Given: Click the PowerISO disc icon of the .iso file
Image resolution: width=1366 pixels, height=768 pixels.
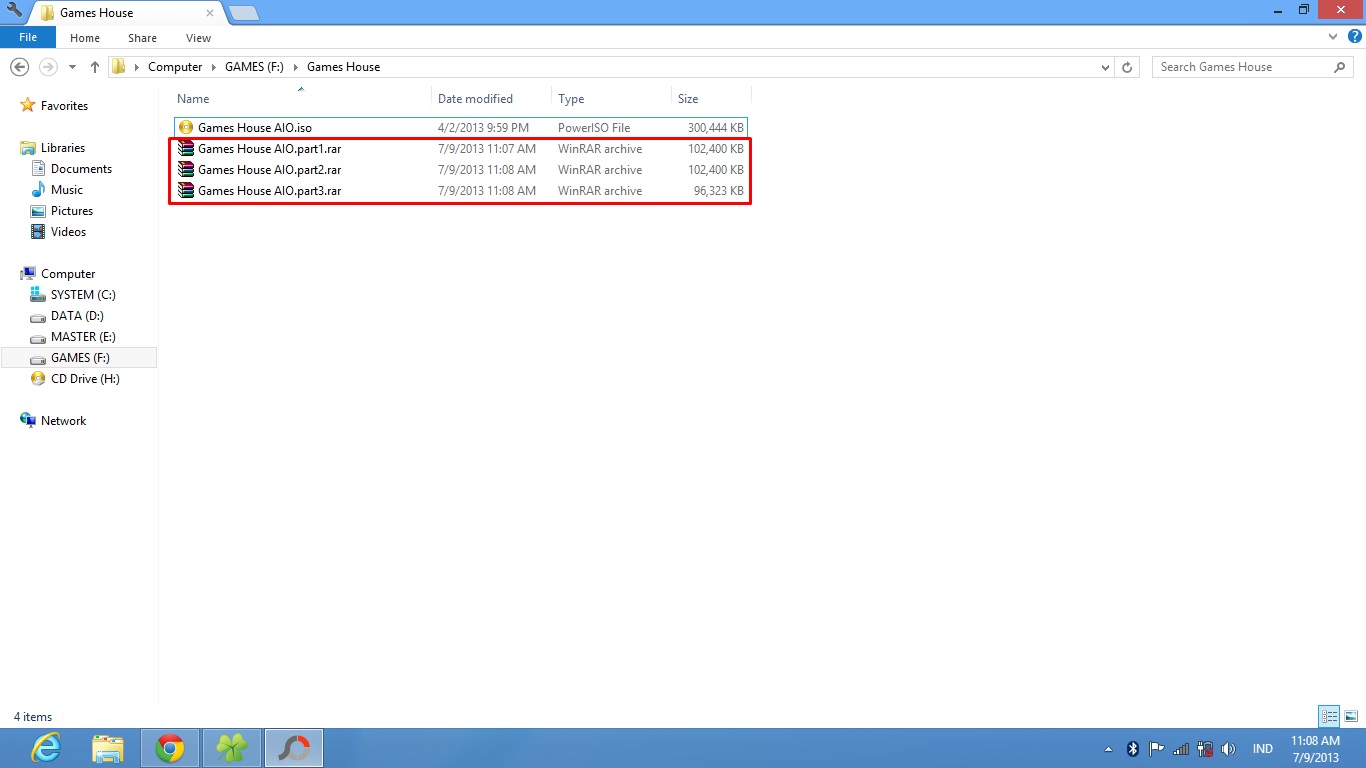Looking at the screenshot, I should click(x=186, y=128).
